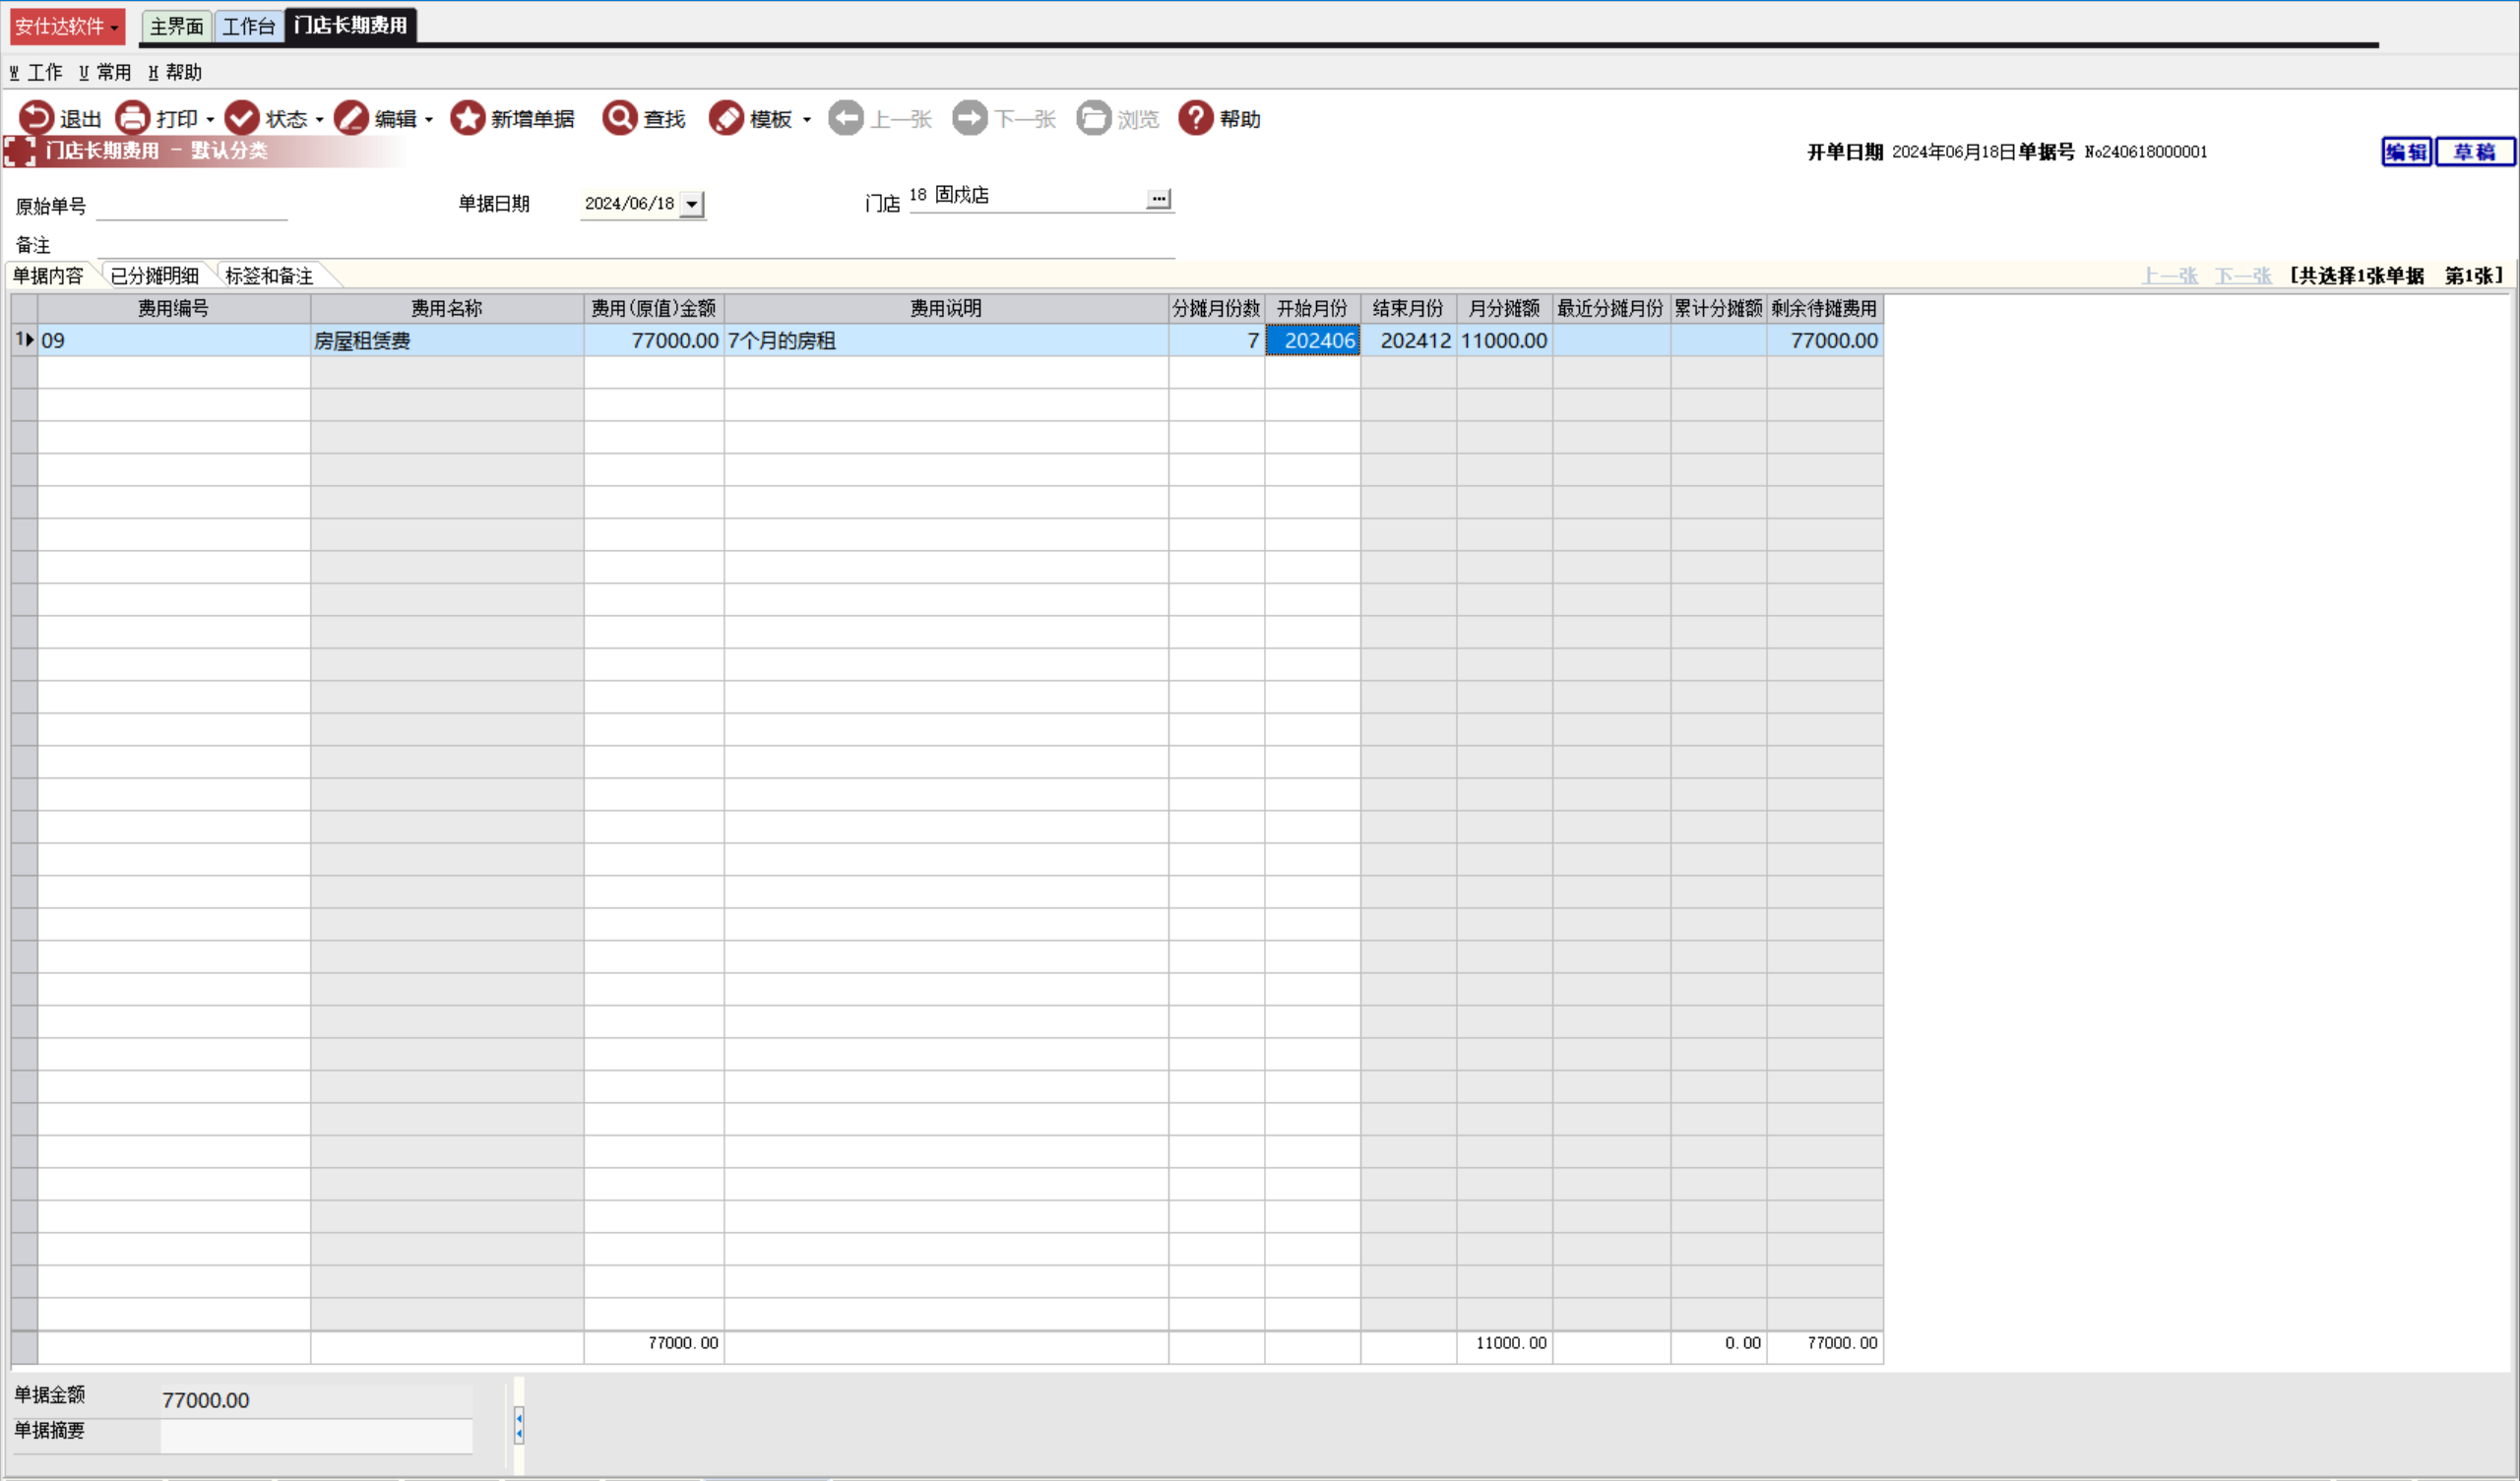2520x1481 pixels.
Task: Click the Exit (退出) toolbar icon
Action: click(x=36, y=118)
